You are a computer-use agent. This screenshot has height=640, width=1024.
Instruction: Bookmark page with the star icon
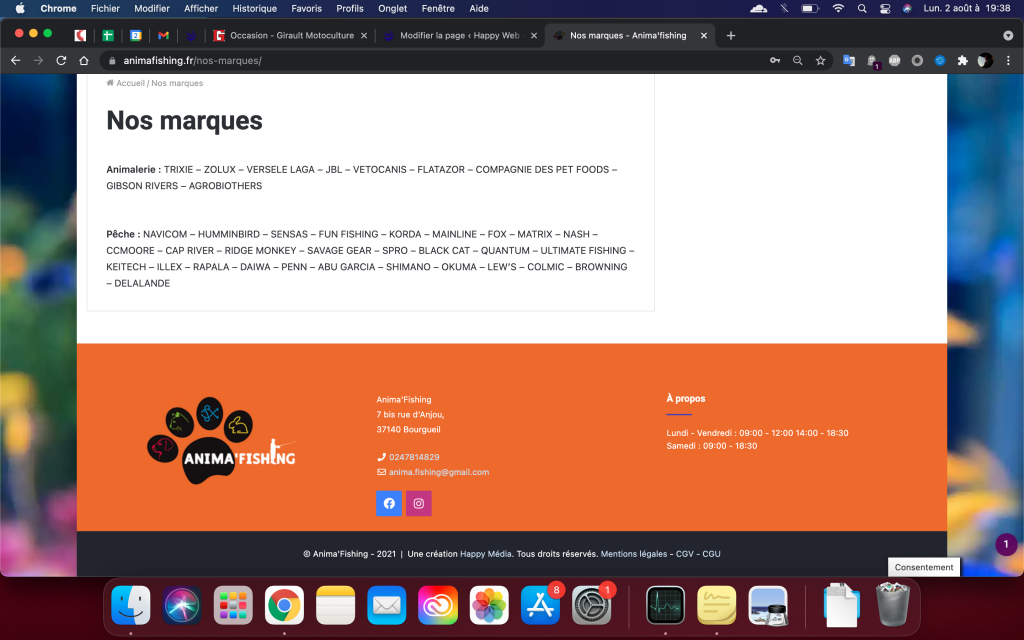point(820,60)
